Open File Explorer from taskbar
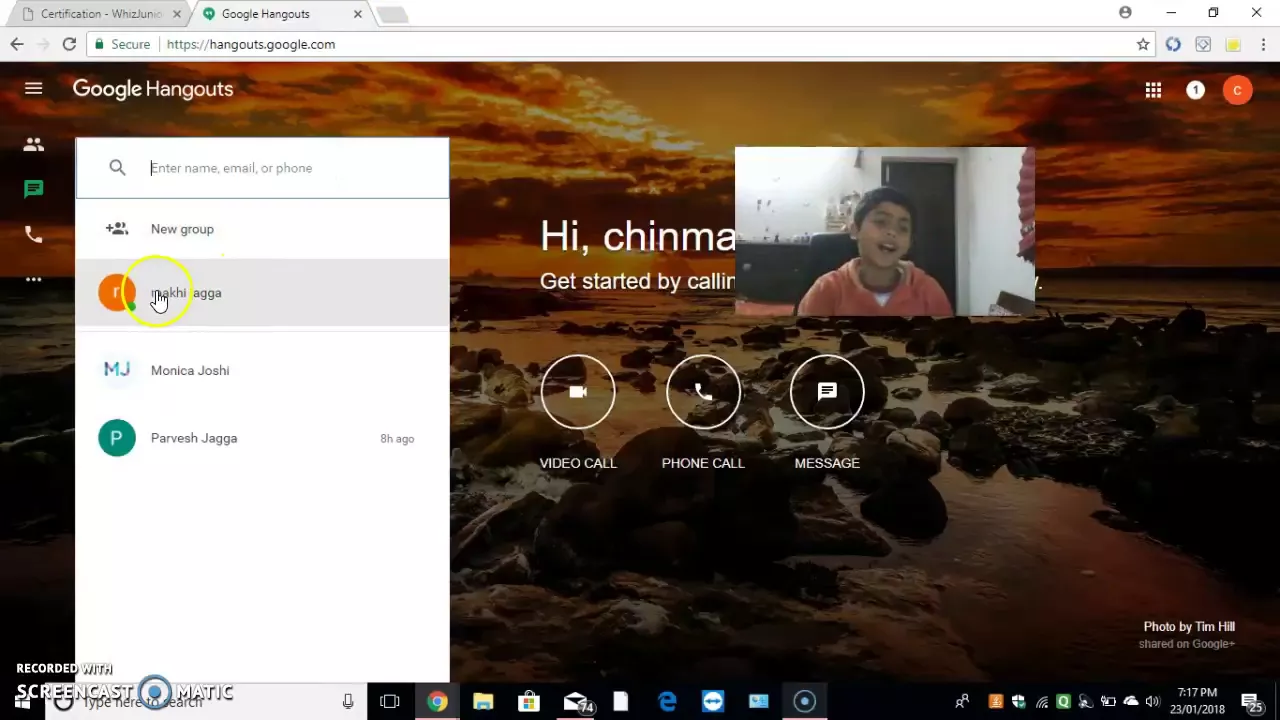The width and height of the screenshot is (1280, 720). [x=483, y=702]
